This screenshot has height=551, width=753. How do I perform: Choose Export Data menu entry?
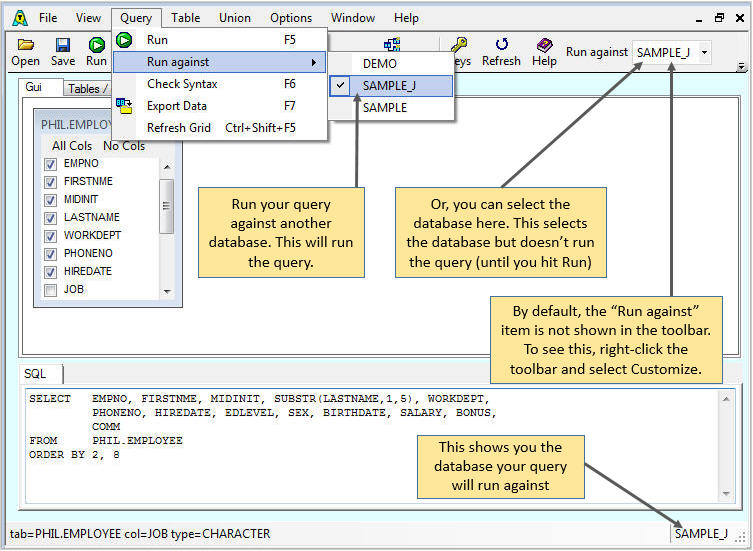click(220, 106)
